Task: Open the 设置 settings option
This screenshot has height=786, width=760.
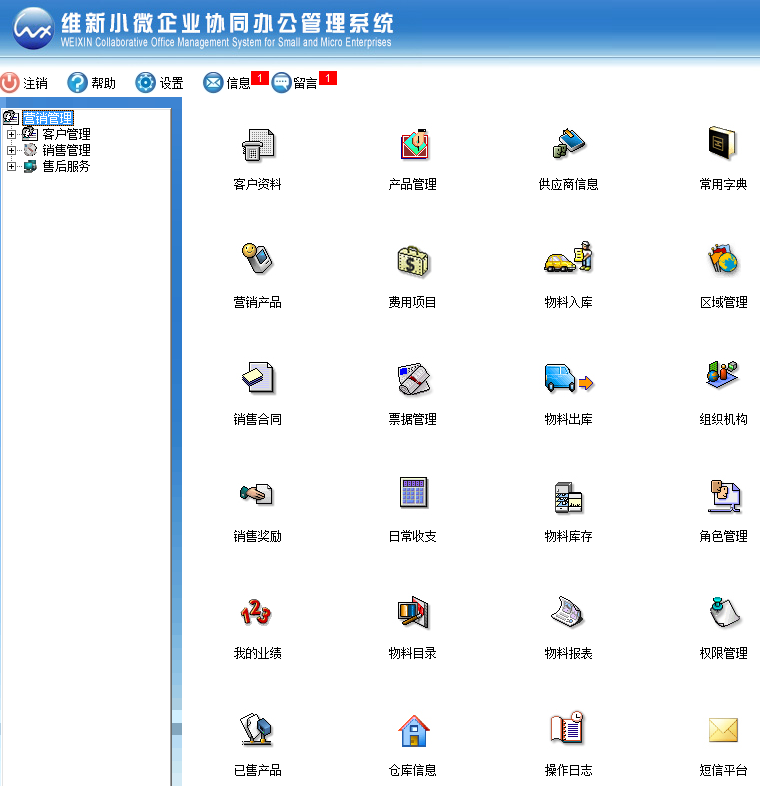Action: pos(160,83)
